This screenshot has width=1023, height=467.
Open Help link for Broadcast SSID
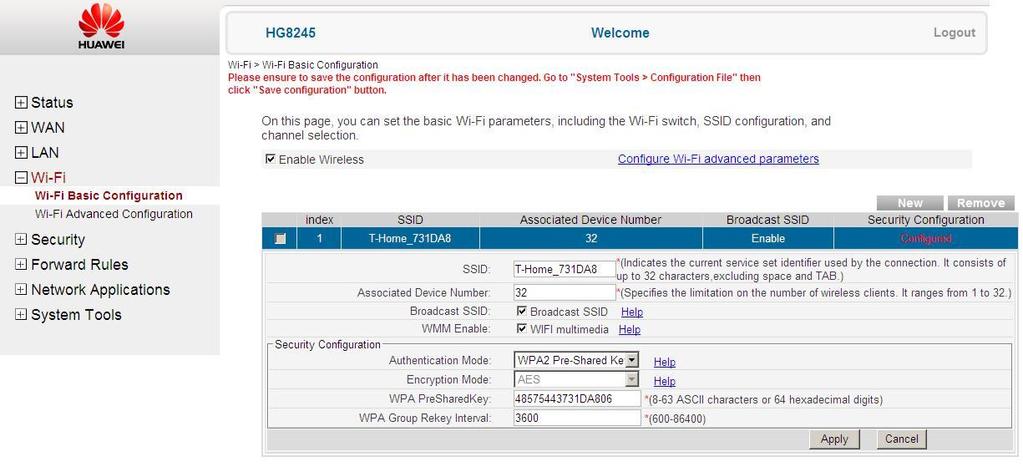pyautogui.click(x=632, y=312)
